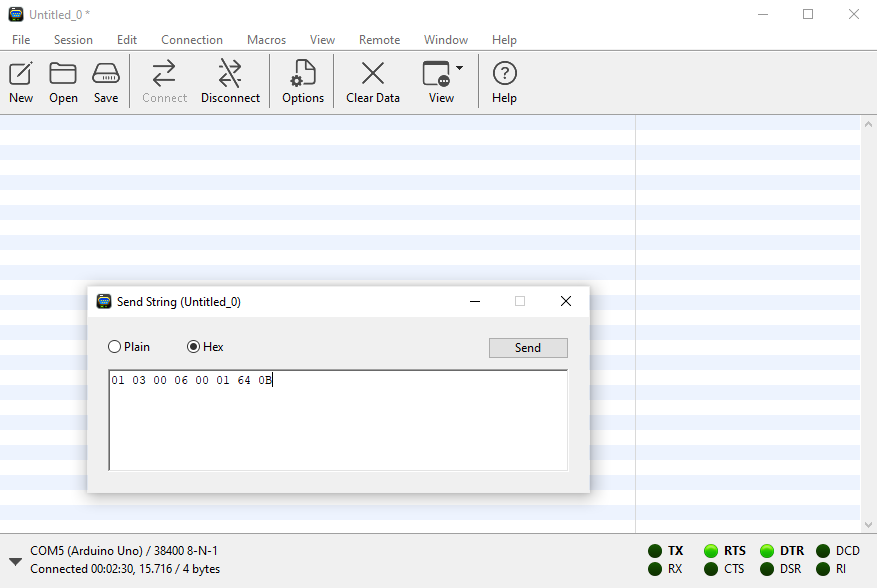Click the hex string input field

tap(338, 420)
